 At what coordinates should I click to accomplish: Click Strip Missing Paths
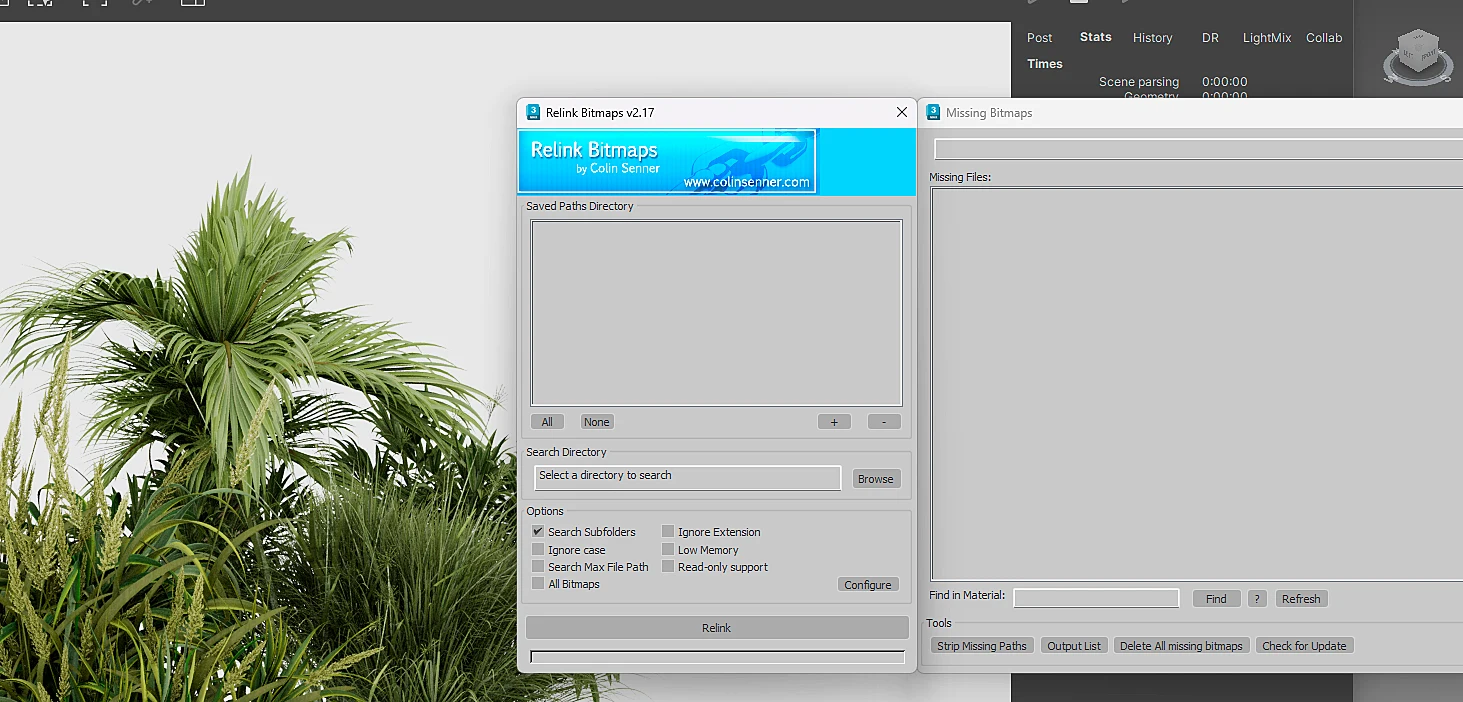click(982, 646)
